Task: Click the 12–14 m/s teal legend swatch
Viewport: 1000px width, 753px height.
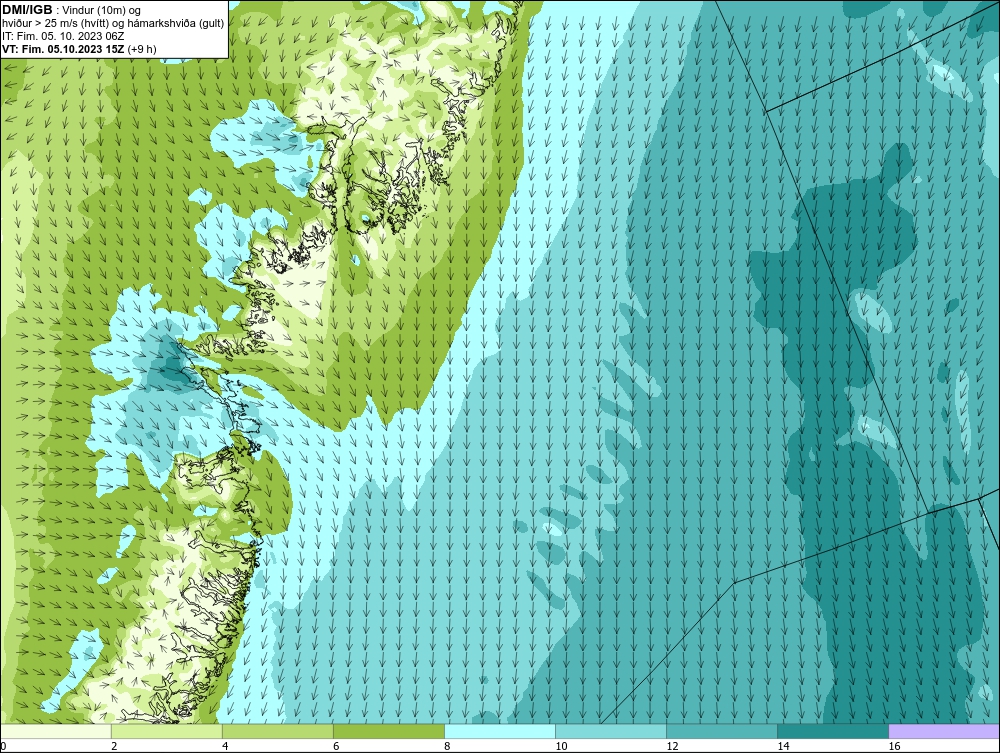Action: [722, 731]
